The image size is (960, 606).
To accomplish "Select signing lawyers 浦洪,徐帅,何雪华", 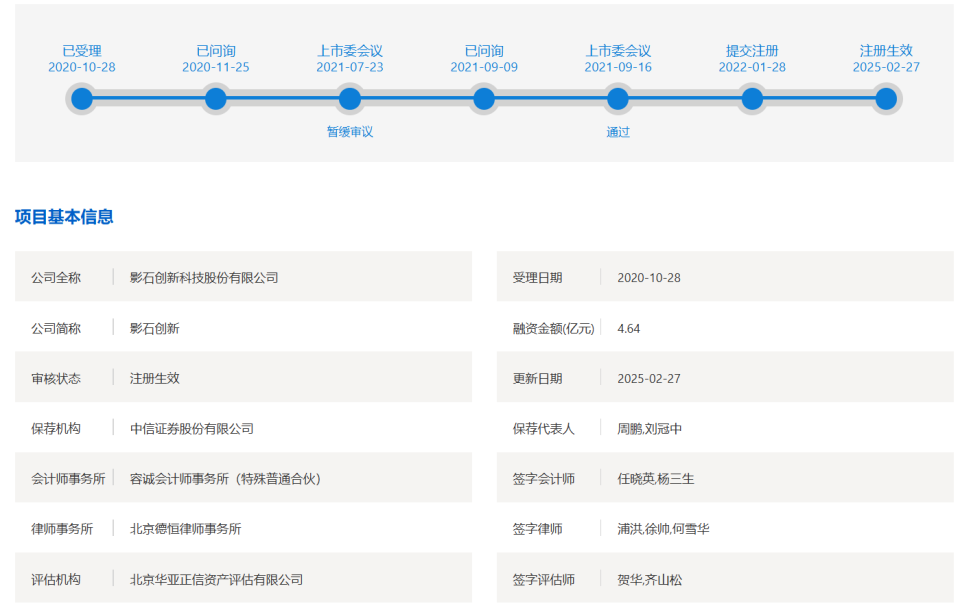I will (663, 529).
